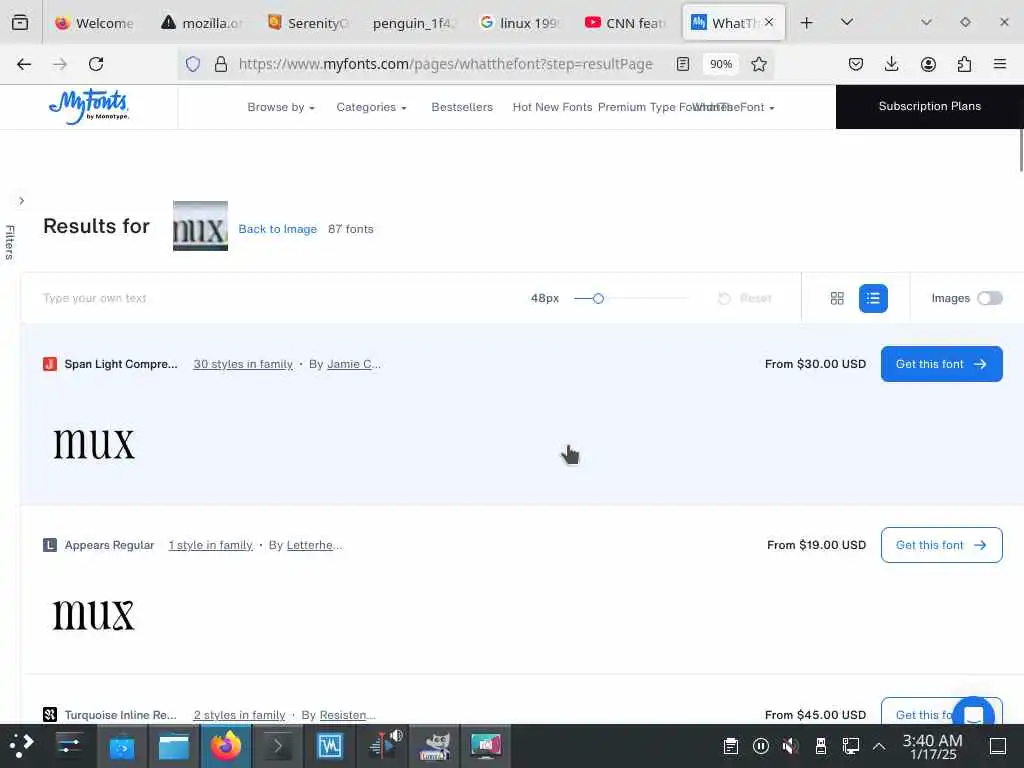The height and width of the screenshot is (768, 1024).
Task: Reload the page with refresh icon
Action: click(x=96, y=64)
